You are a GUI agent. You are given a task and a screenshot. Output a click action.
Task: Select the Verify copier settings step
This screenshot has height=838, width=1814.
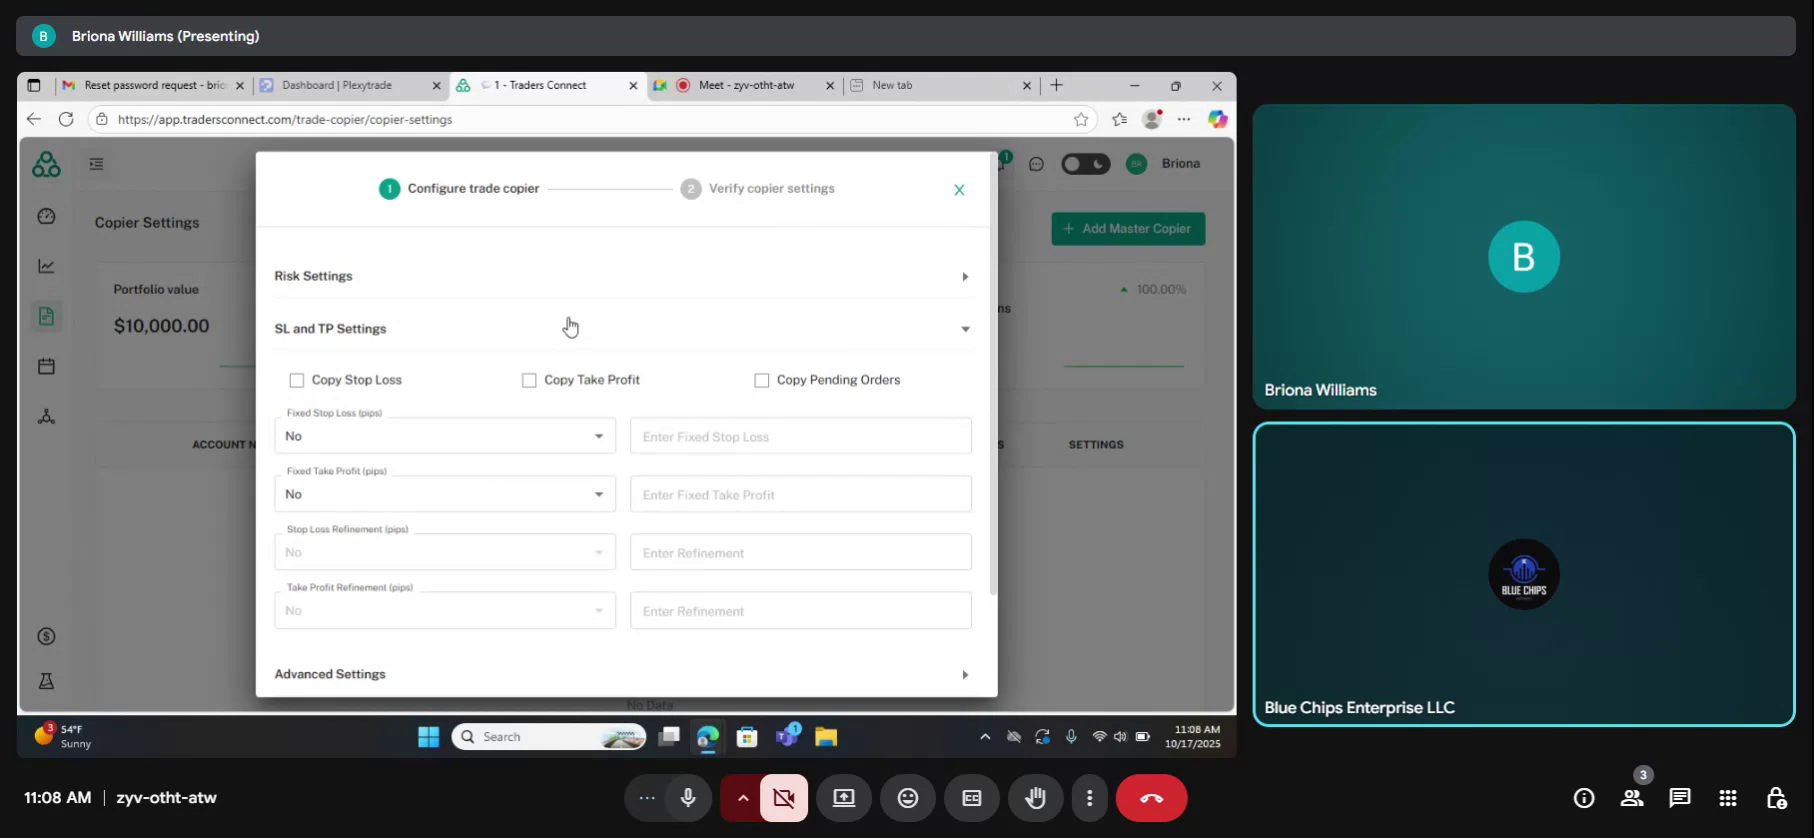coord(757,189)
